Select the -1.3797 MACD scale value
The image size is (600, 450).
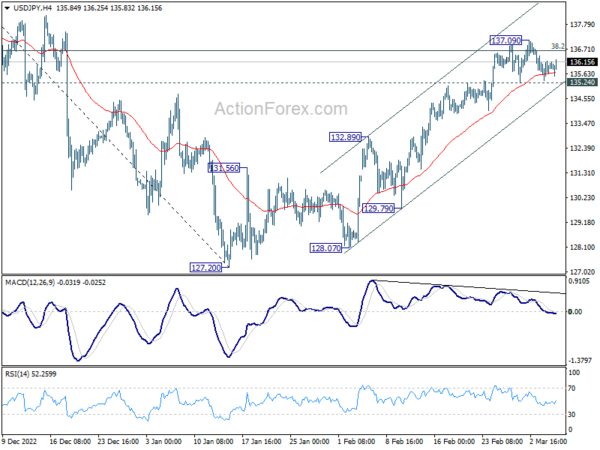pos(580,360)
